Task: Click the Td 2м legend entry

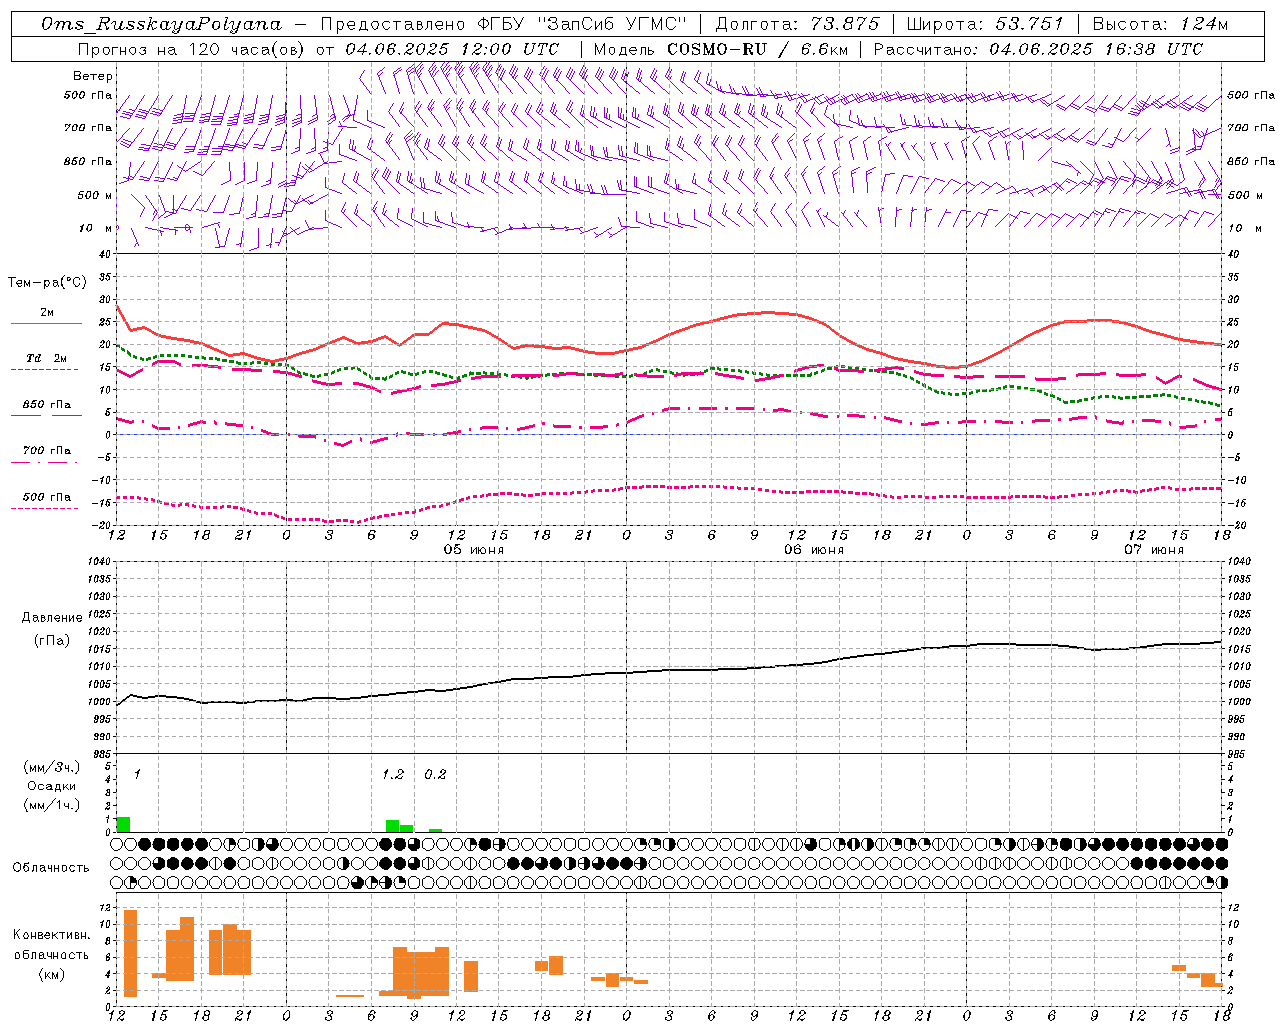Action: [47, 358]
